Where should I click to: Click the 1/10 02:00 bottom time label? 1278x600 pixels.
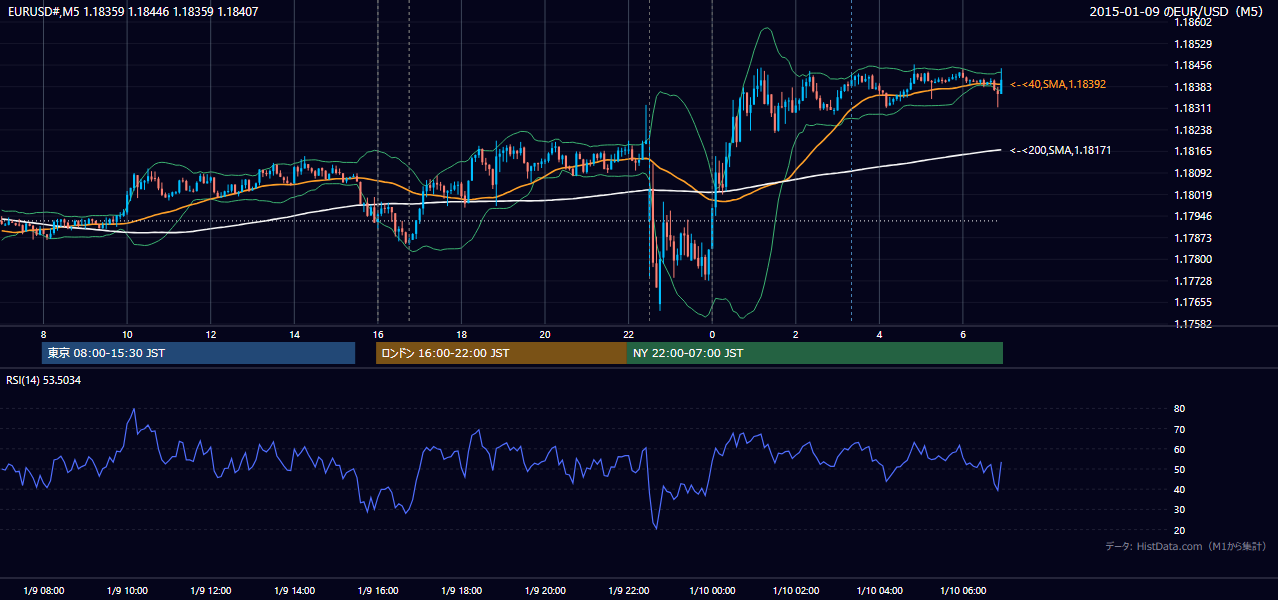coord(796,591)
